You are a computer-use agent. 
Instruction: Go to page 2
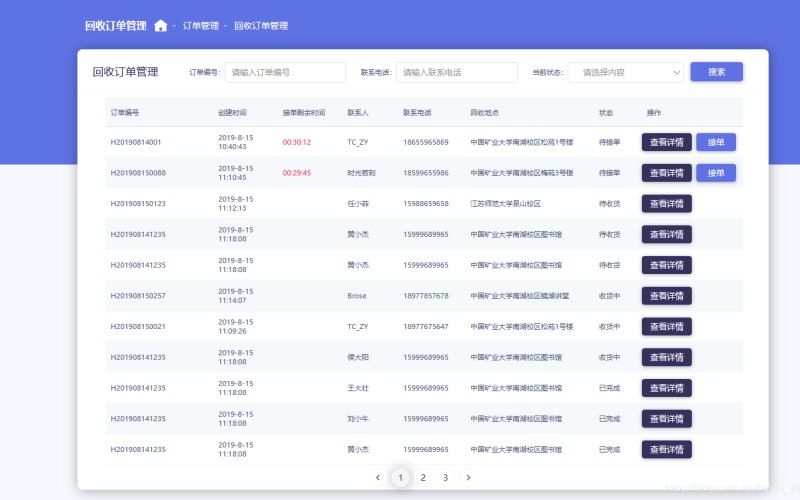pos(423,478)
